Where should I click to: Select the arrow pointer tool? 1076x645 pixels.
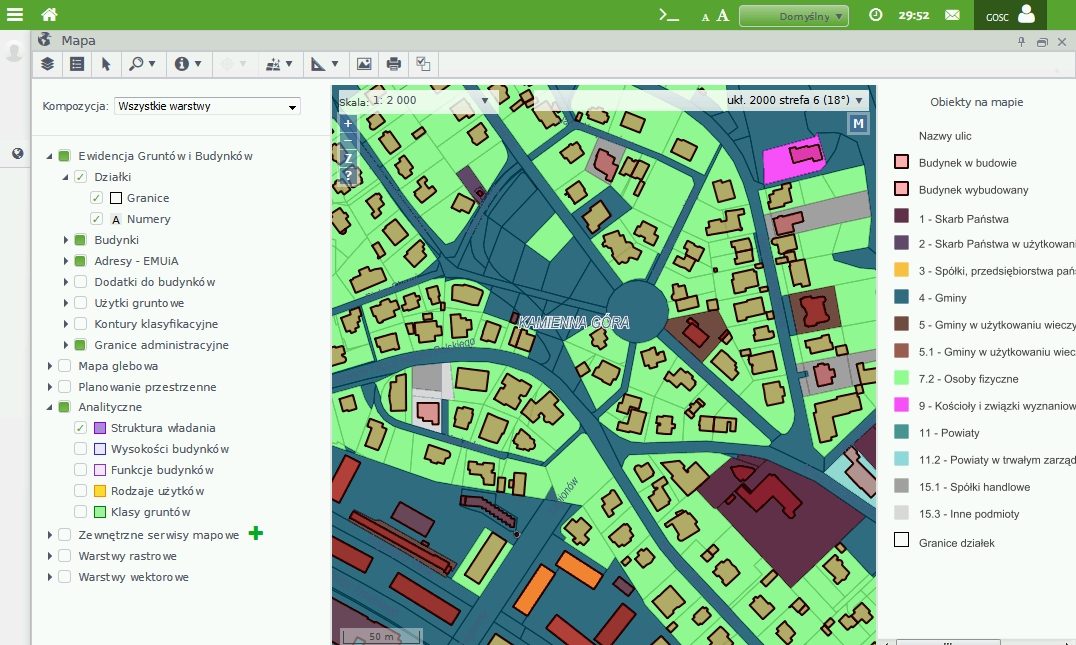click(106, 64)
